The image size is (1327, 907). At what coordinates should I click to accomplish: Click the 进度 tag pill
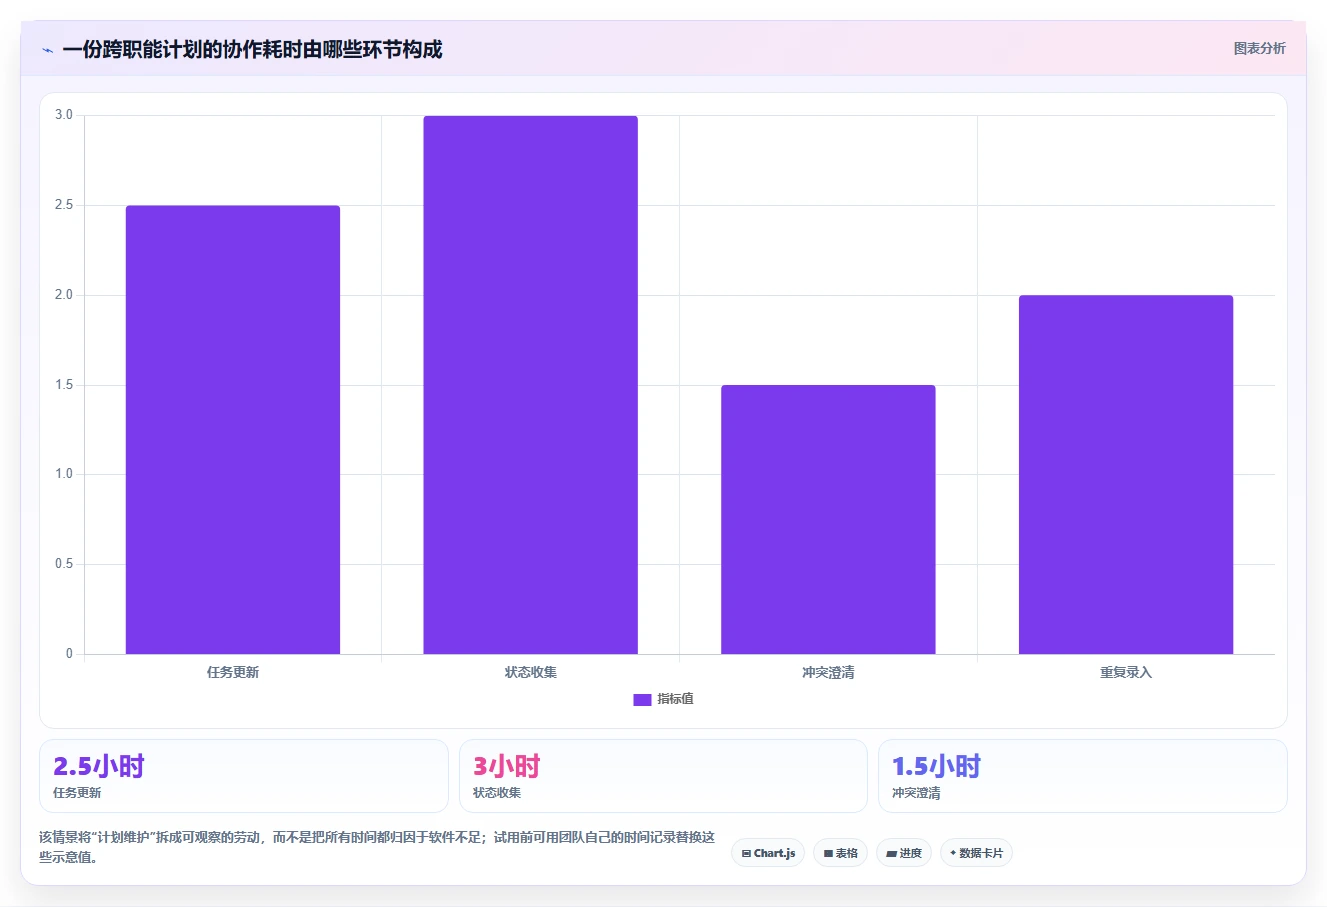click(x=904, y=853)
